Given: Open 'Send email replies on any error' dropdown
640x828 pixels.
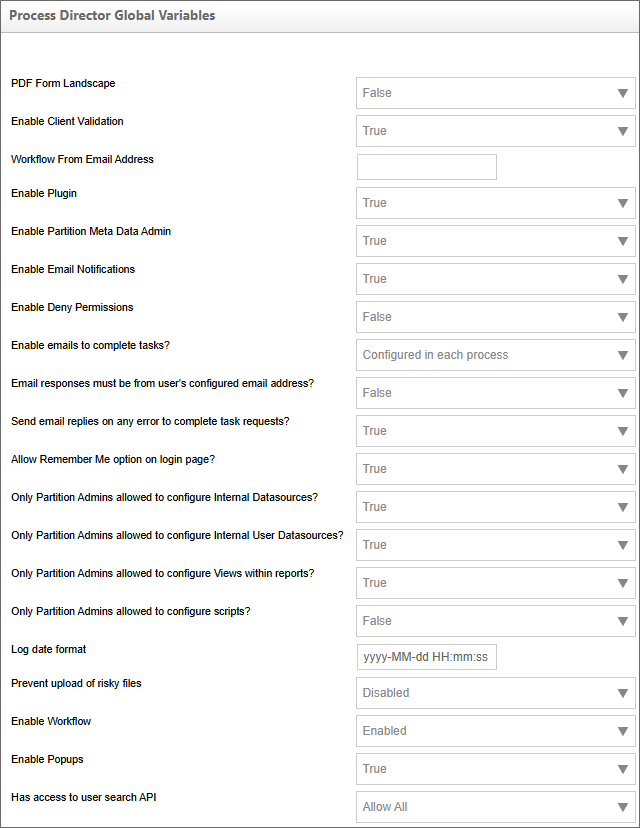Looking at the screenshot, I should pos(496,431).
